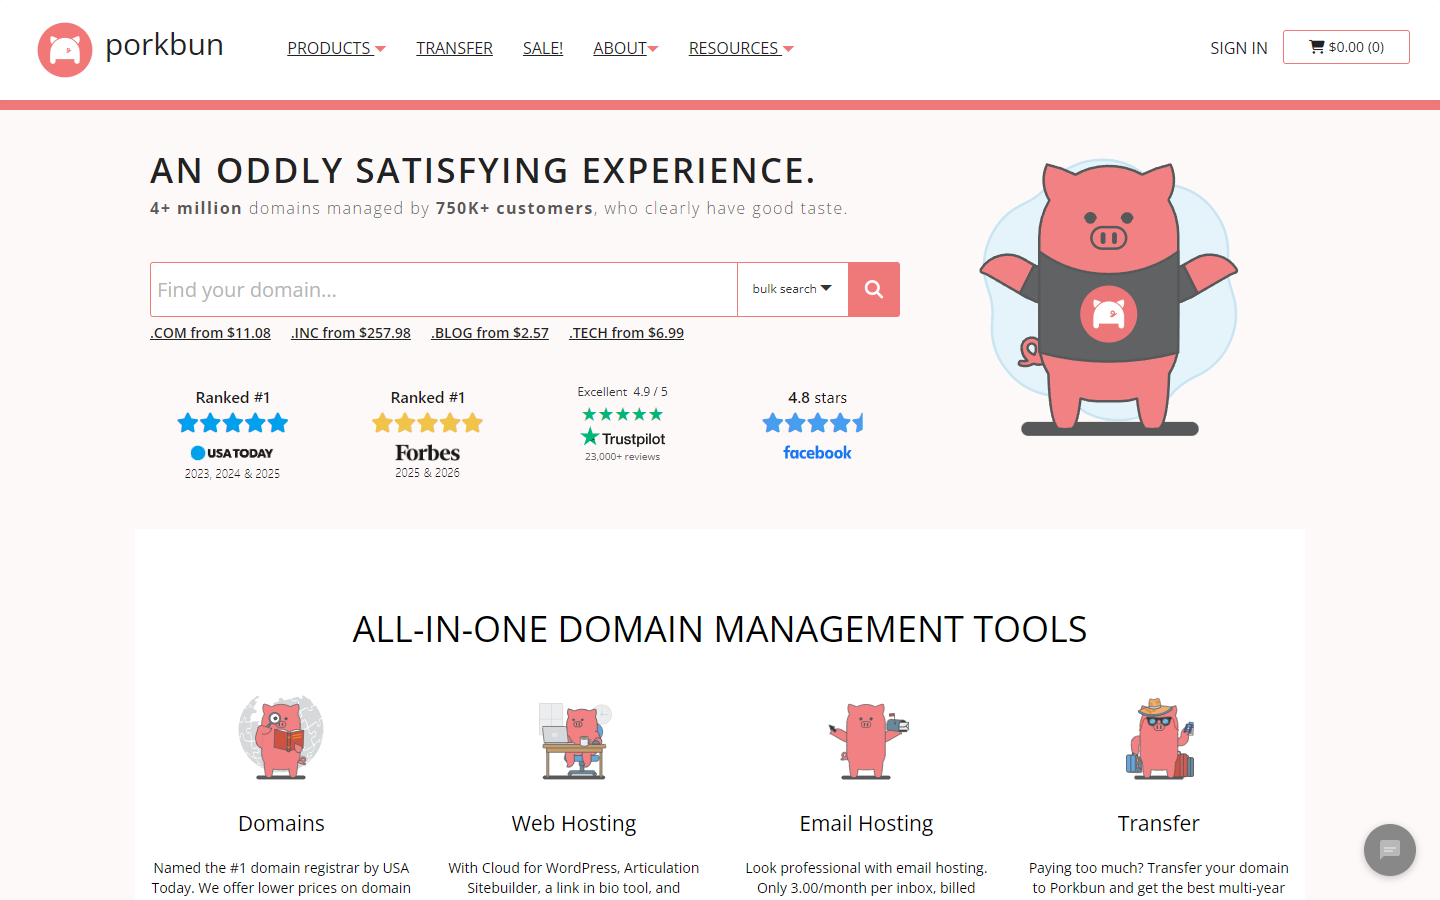Select the Email Hosting heading

coord(866,823)
